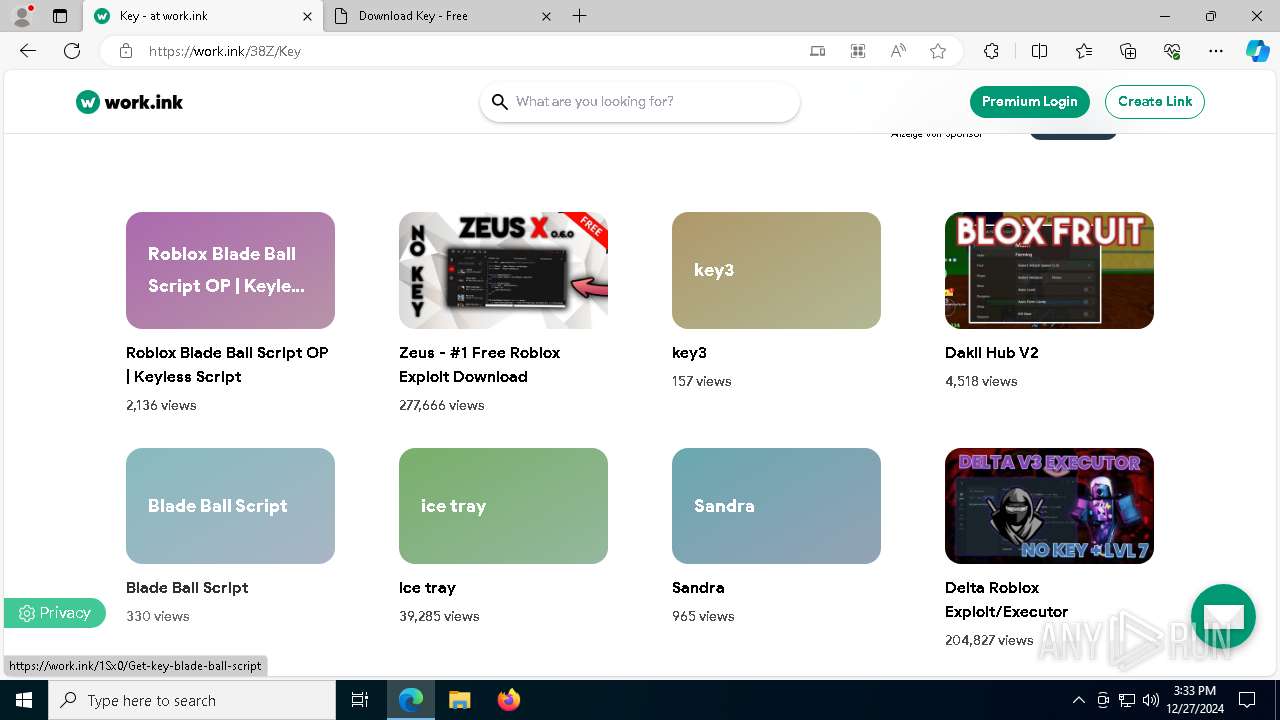The height and width of the screenshot is (720, 1280).
Task: Open the green chat bubble widget
Action: 1223,616
